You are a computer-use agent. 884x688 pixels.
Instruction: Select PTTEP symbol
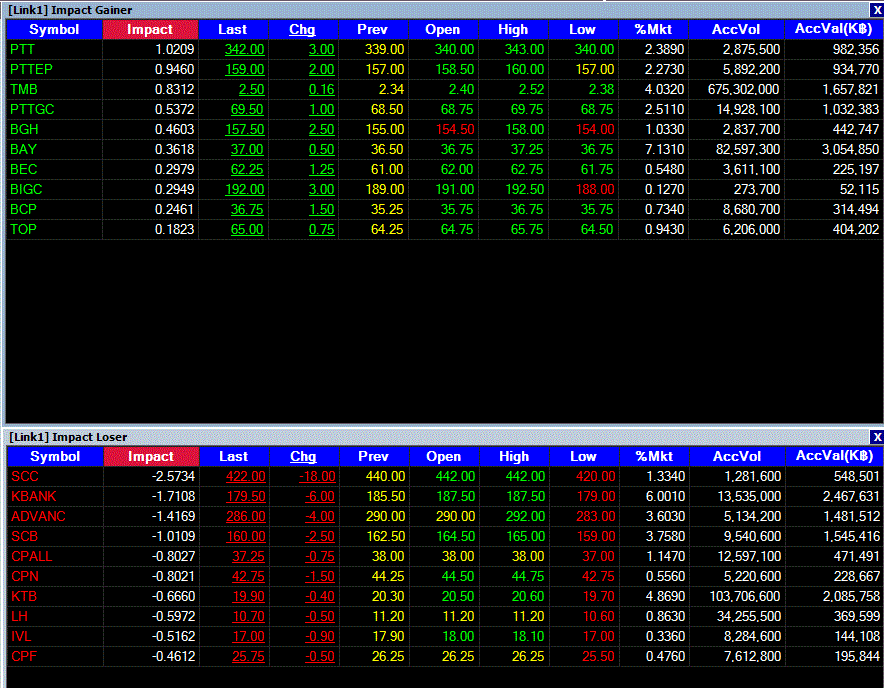click(32, 69)
